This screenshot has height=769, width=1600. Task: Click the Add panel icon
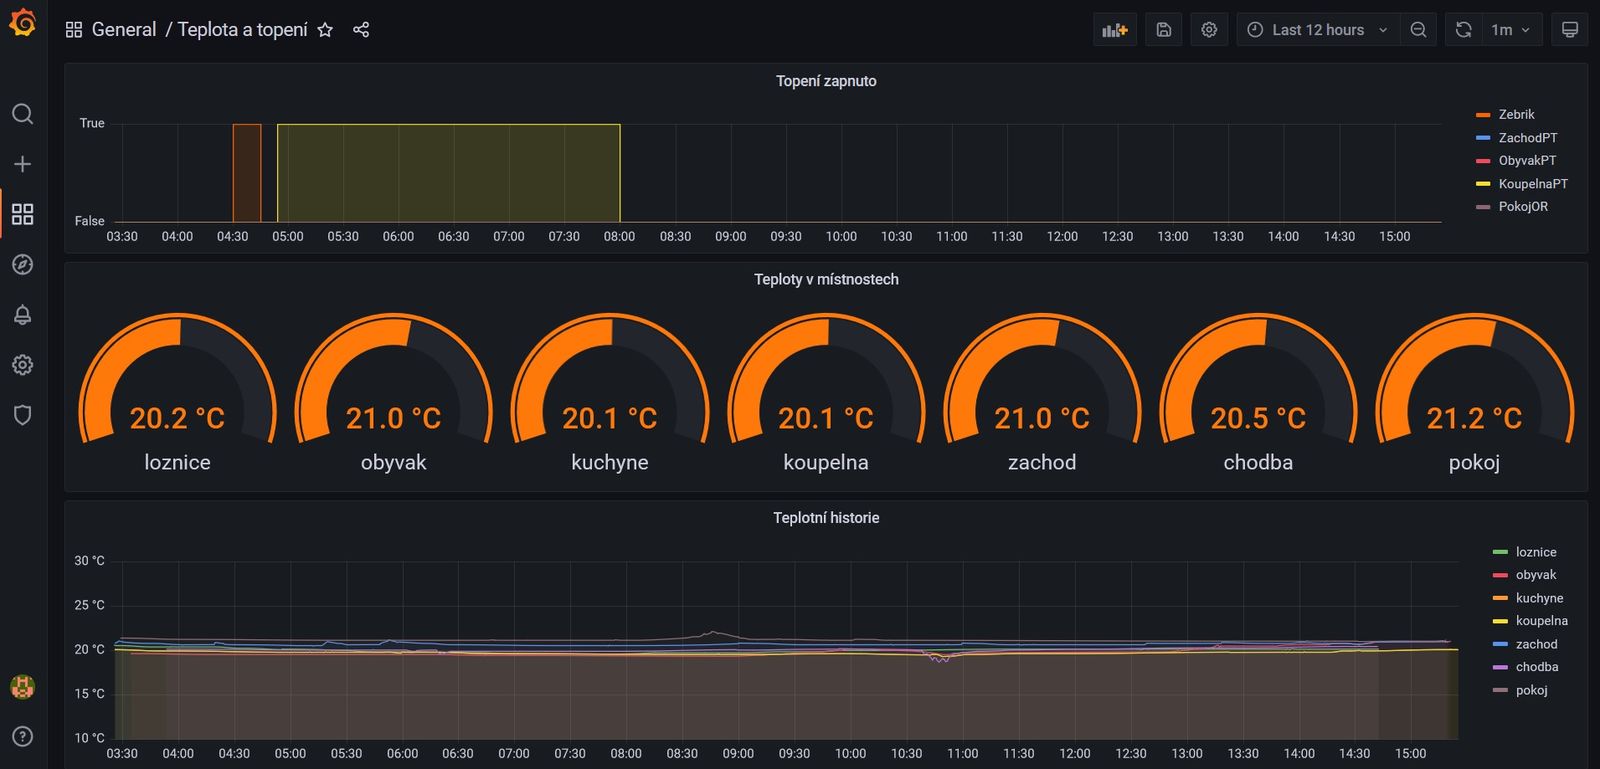pyautogui.click(x=1114, y=30)
